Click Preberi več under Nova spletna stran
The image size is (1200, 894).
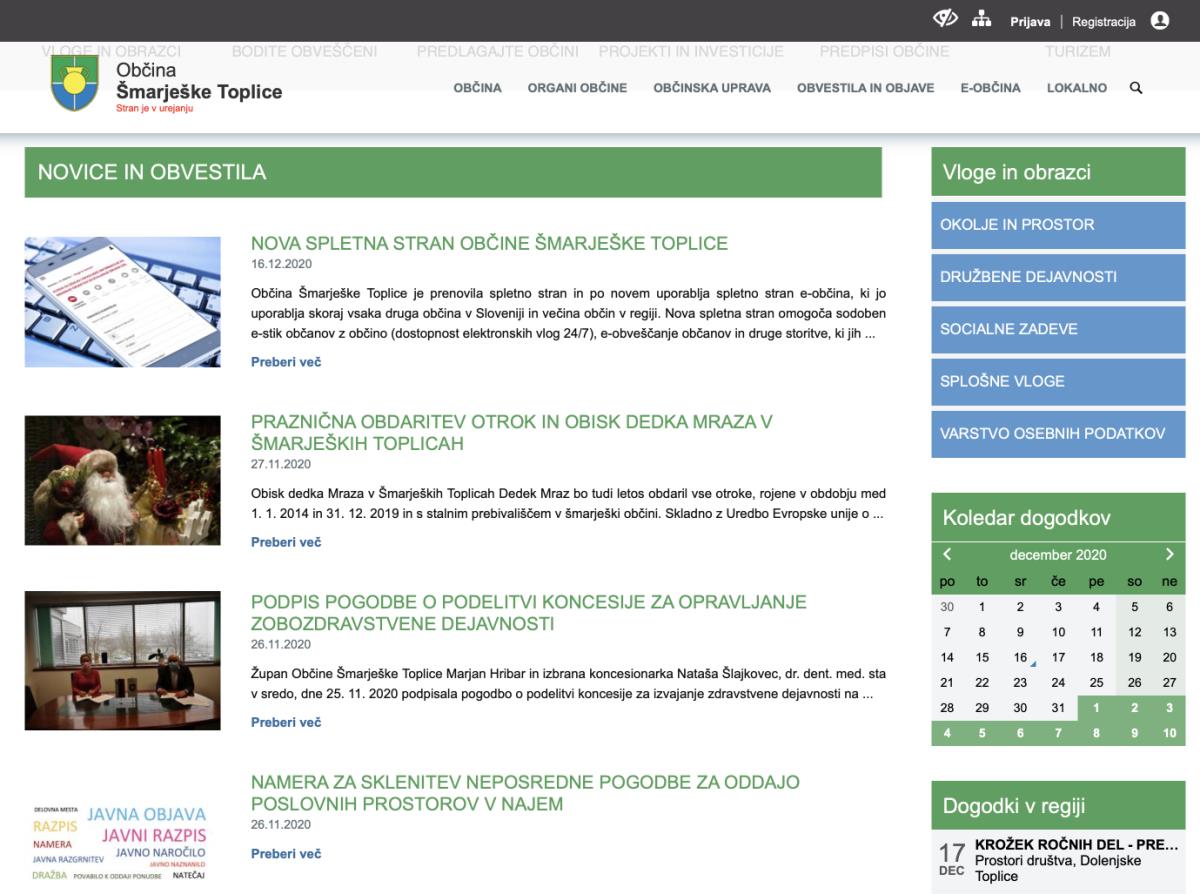[286, 362]
